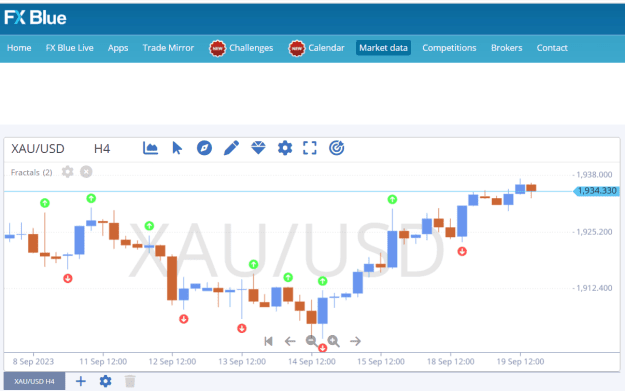The image size is (625, 391).
Task: Open FX Blue Live menu
Action: (x=70, y=48)
